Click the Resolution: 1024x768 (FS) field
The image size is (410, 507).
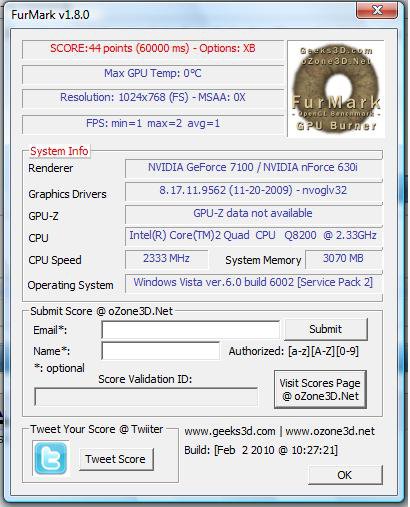[153, 98]
